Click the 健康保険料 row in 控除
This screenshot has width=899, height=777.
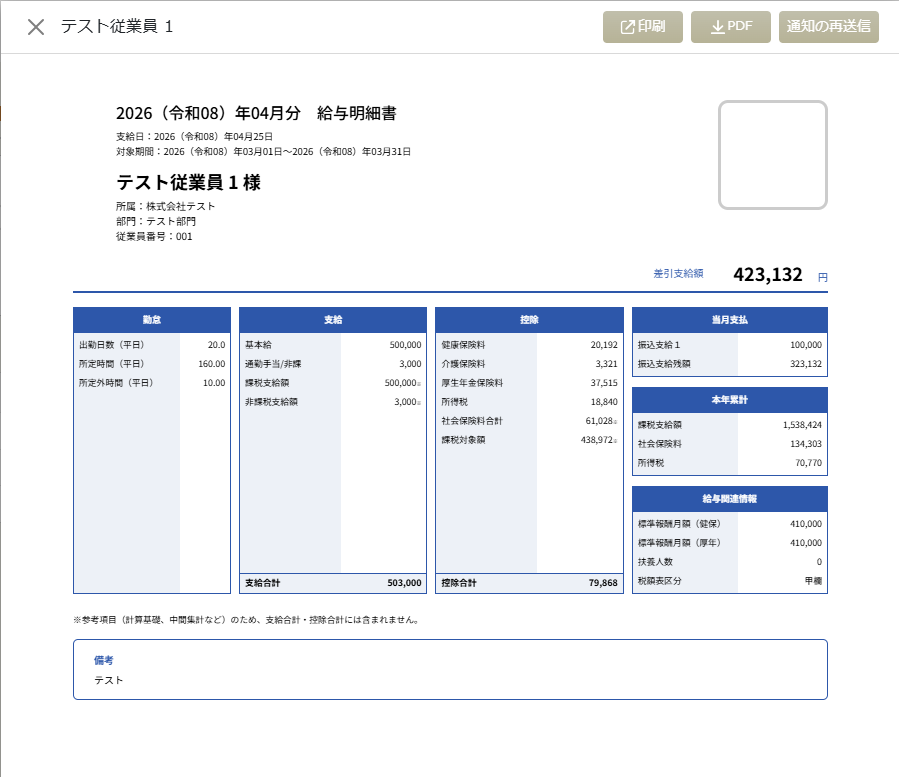point(529,345)
